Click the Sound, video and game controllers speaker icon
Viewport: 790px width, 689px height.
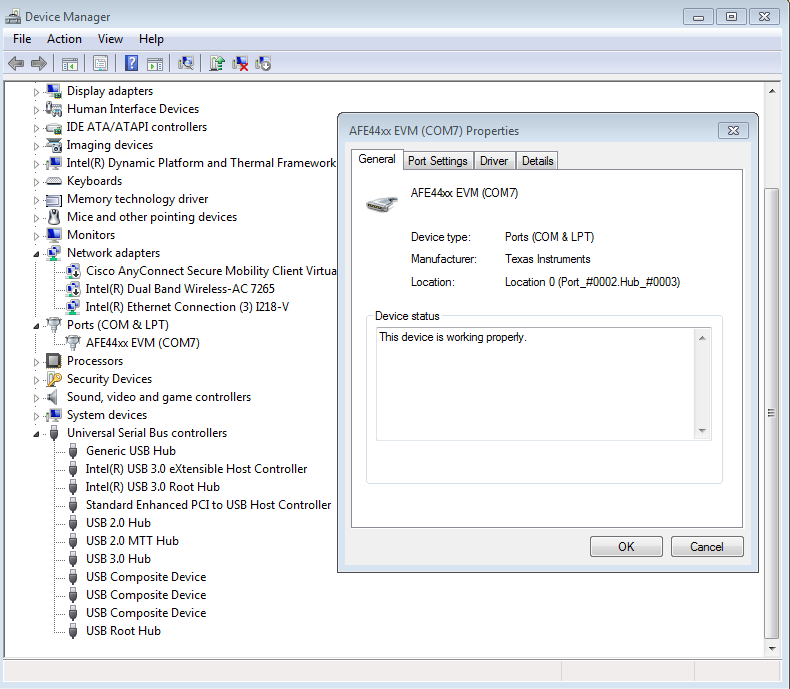52,397
